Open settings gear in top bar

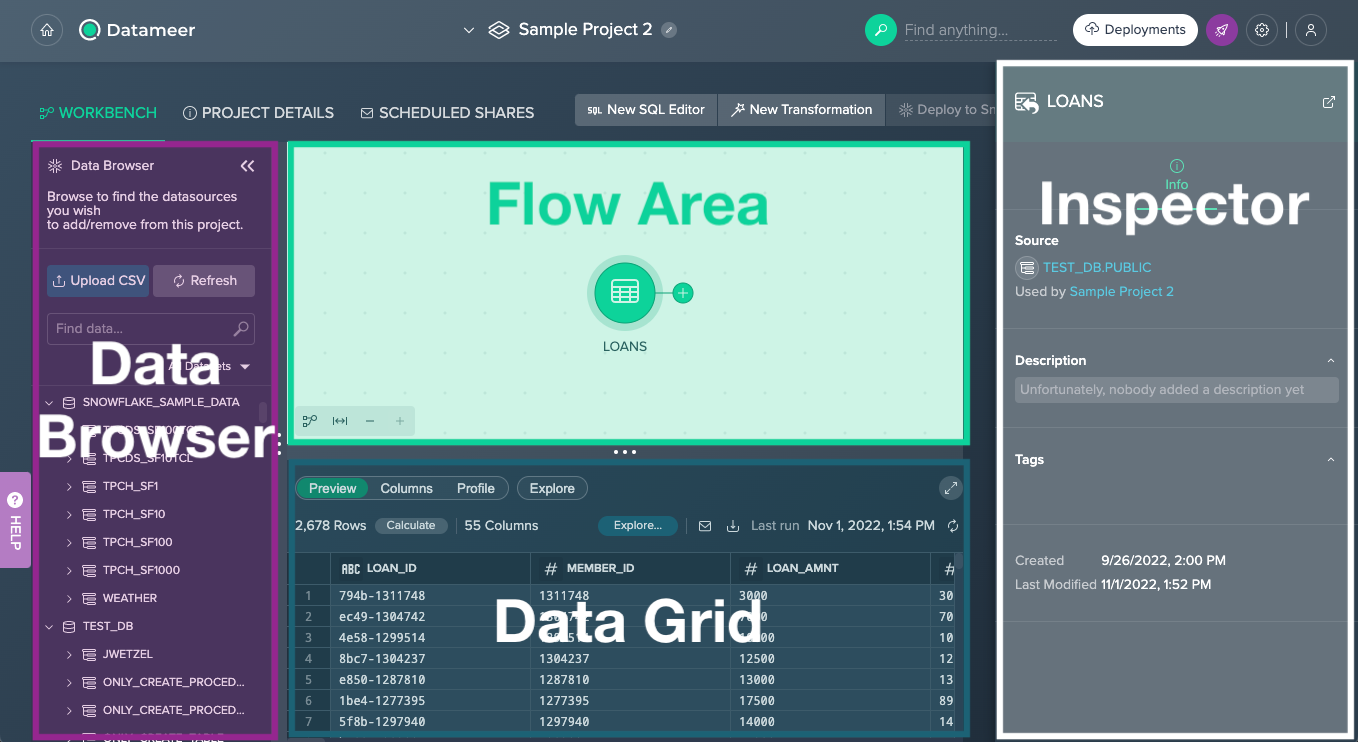click(x=1262, y=30)
